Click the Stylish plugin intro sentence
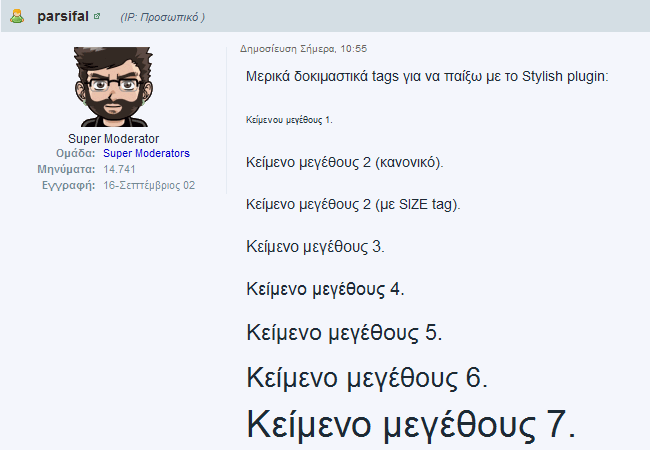650x450 pixels. tap(427, 77)
